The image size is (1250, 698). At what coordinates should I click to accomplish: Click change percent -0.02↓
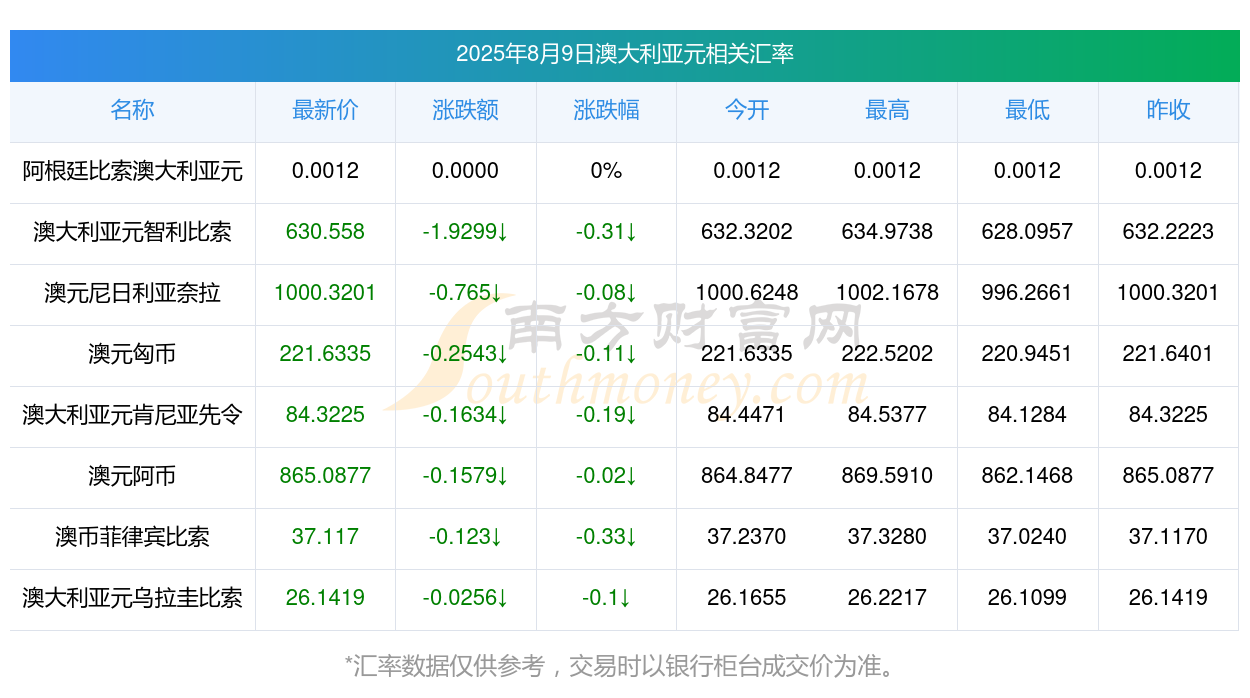pos(606,476)
